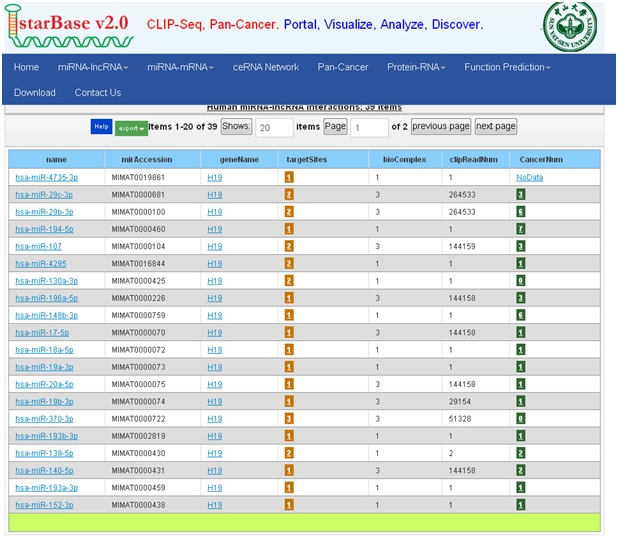The height and width of the screenshot is (541, 618).
Task: Select CancerNum badge for hsa-miR-140-5p
Action: click(520, 470)
